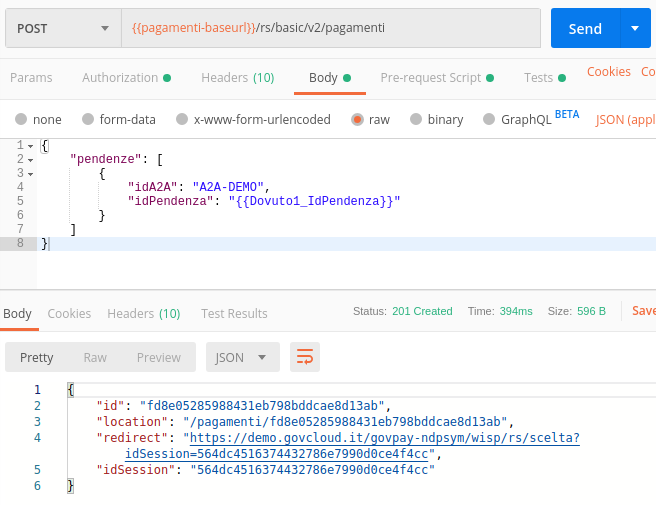Click the "pendenze" key in the editor
Viewport: 656px width, 505px height.
(x=106, y=159)
